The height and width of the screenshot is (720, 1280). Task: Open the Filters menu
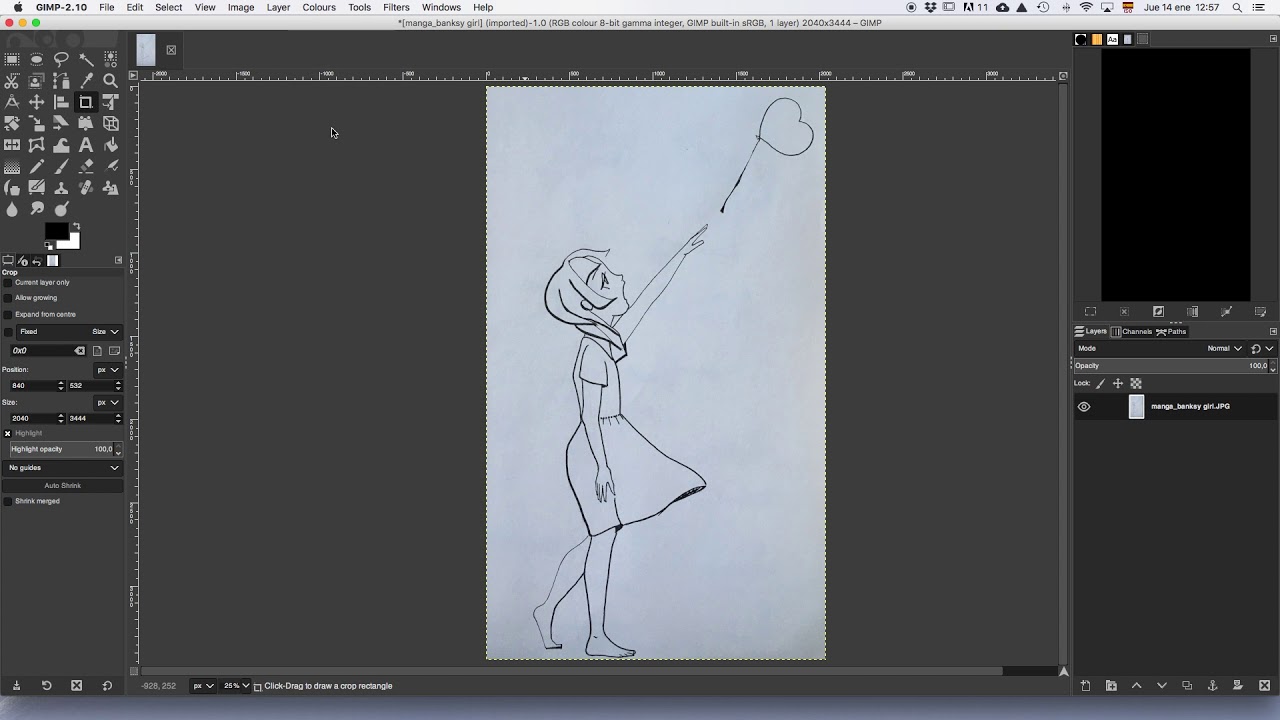pyautogui.click(x=396, y=7)
